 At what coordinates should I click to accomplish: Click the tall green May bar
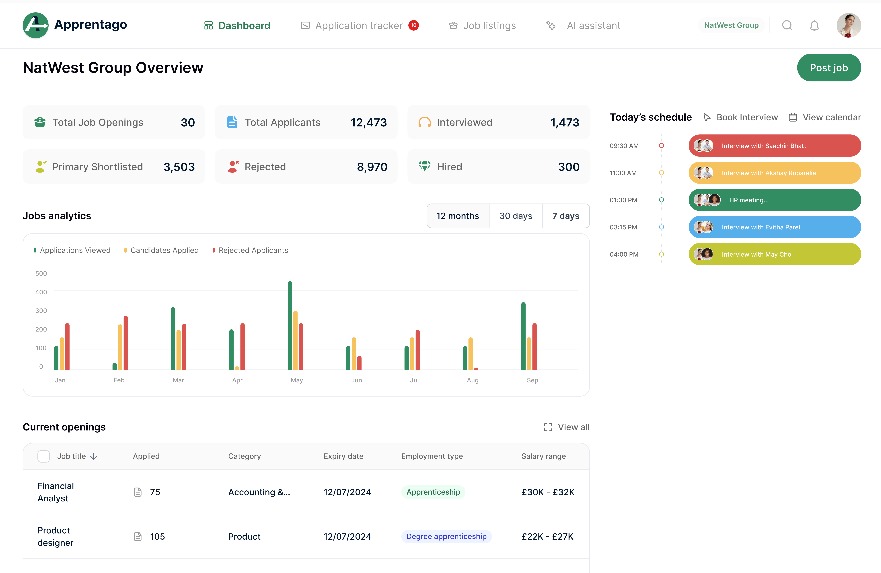pos(290,325)
